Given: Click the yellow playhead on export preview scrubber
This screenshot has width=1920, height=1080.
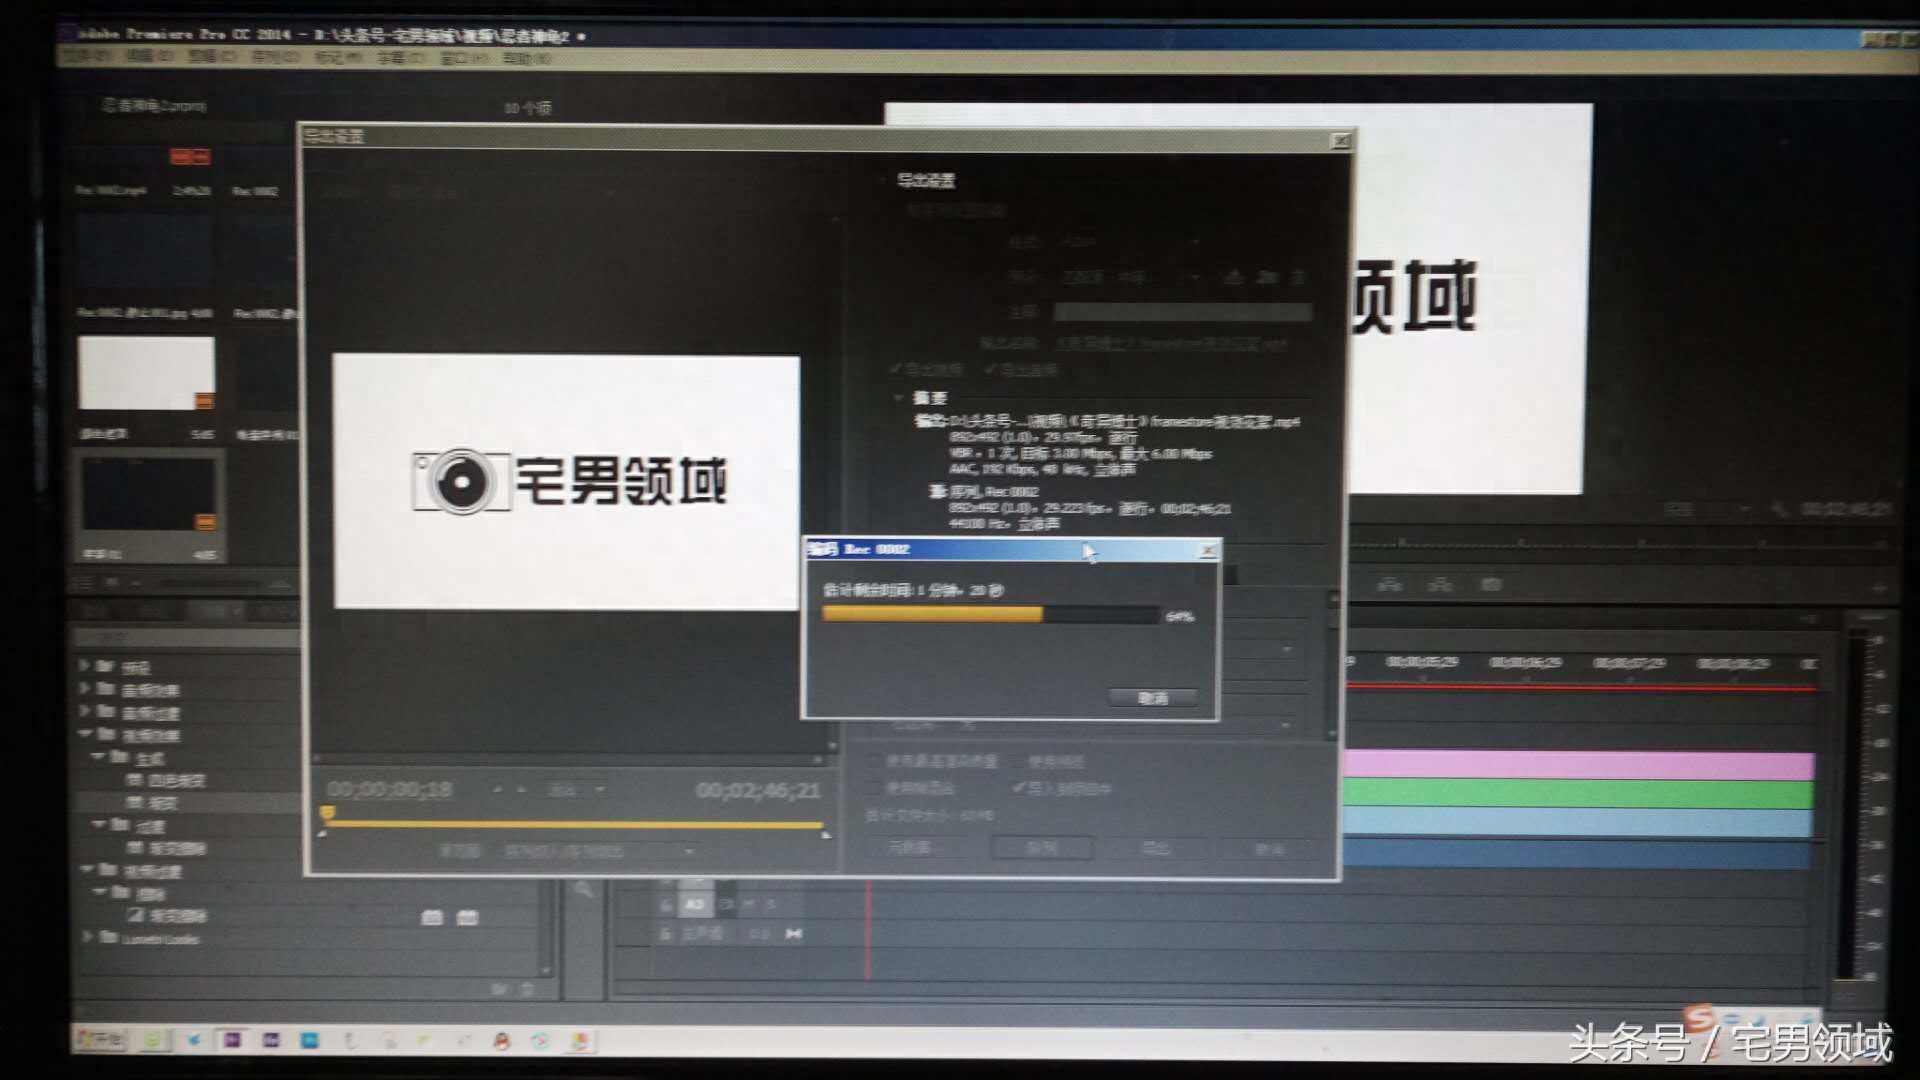Looking at the screenshot, I should pos(327,813).
